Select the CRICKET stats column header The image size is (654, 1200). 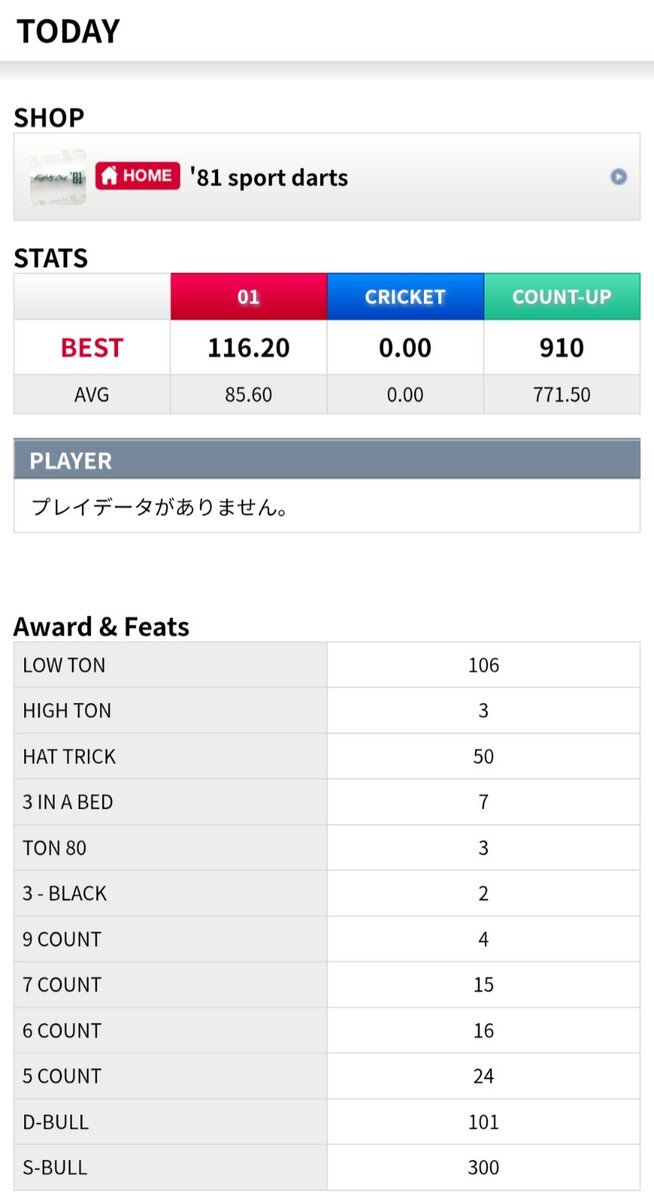[405, 297]
